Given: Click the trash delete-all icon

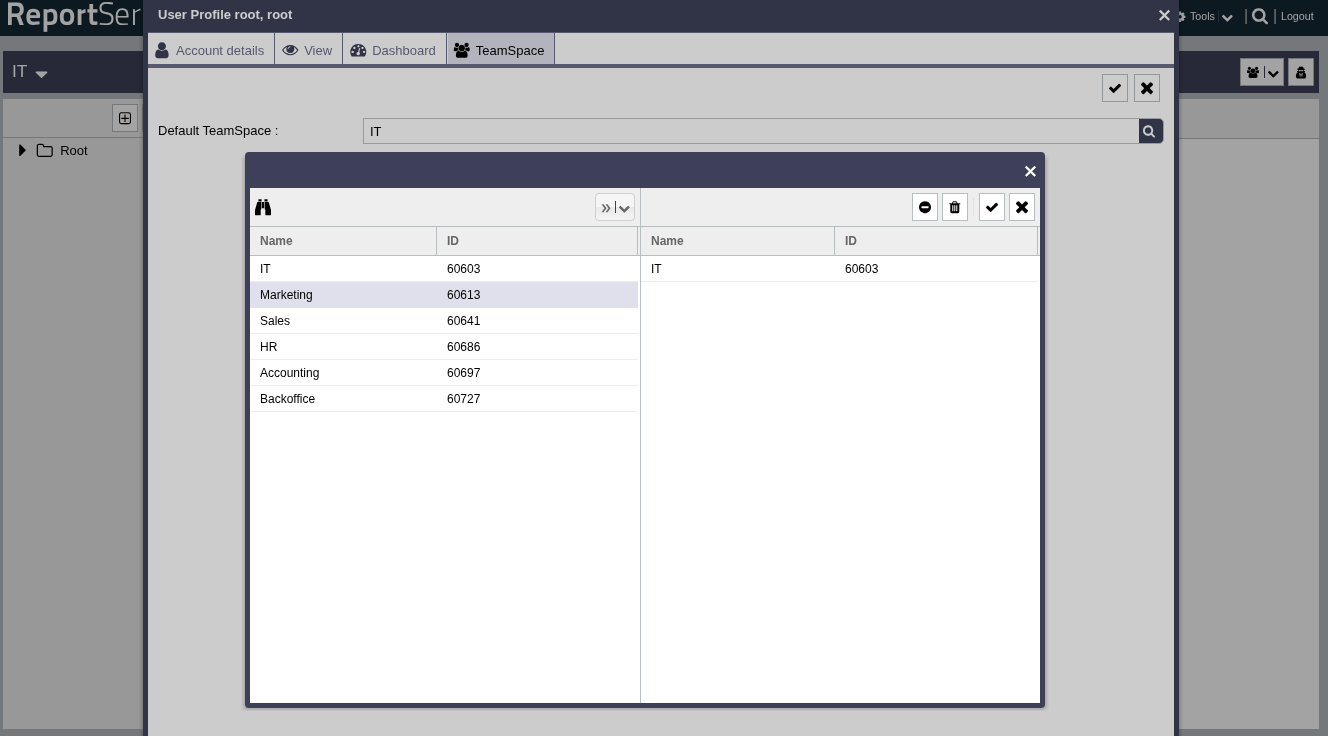Looking at the screenshot, I should [955, 207].
